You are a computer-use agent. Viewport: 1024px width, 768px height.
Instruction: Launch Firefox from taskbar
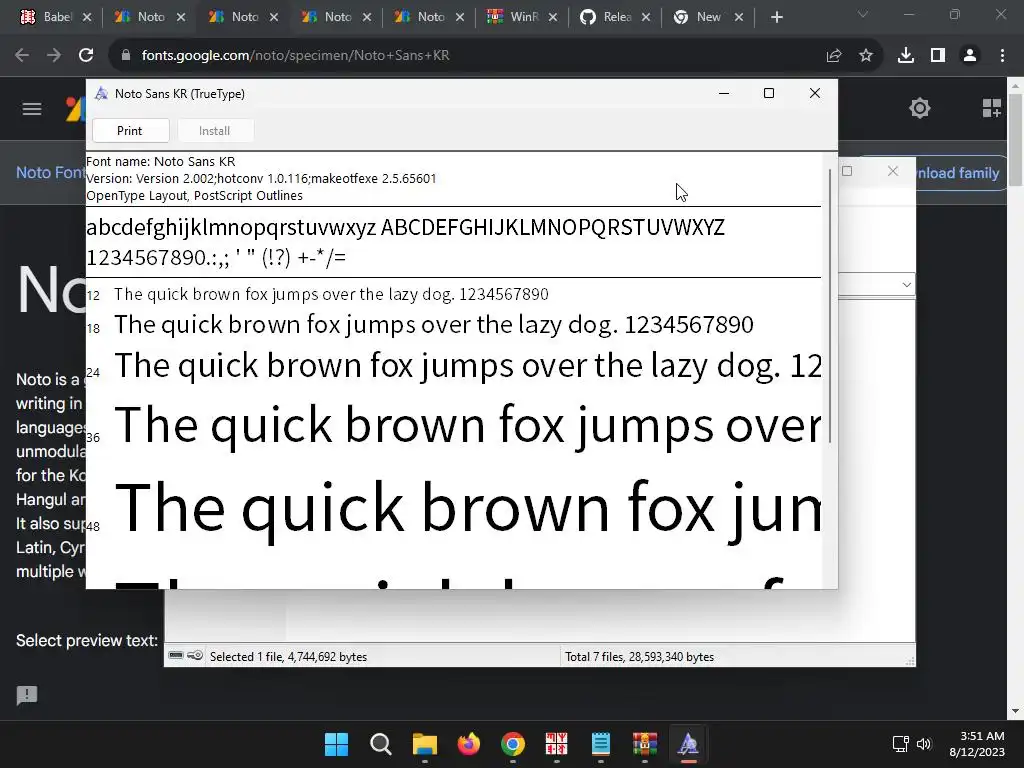tap(469, 744)
